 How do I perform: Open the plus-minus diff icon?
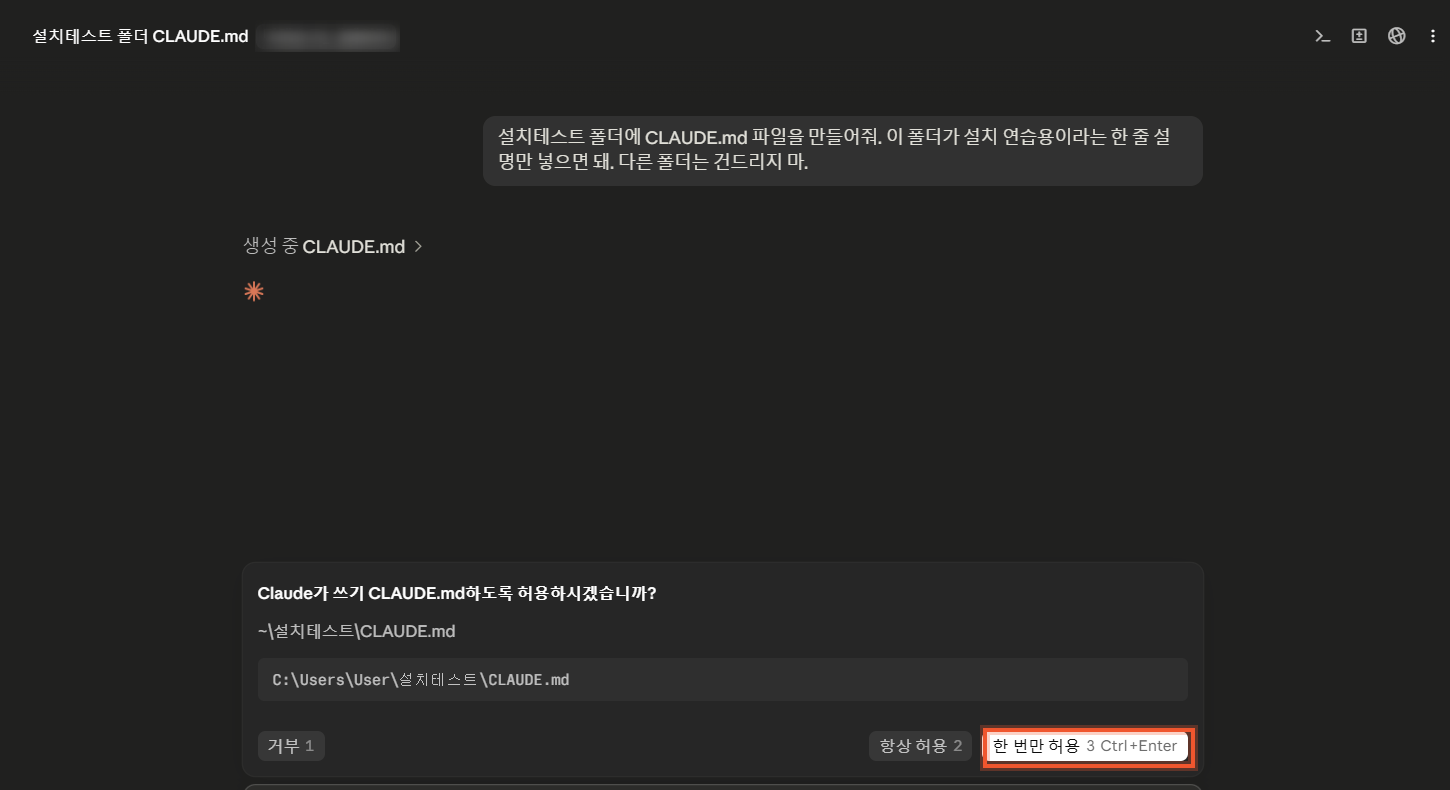[x=1359, y=36]
